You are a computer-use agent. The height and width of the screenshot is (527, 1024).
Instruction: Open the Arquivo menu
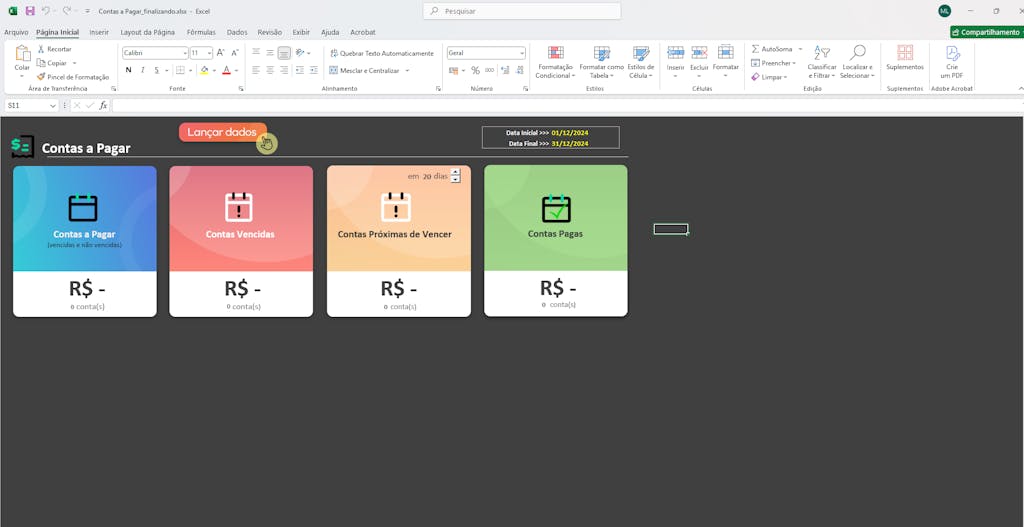click(x=16, y=32)
